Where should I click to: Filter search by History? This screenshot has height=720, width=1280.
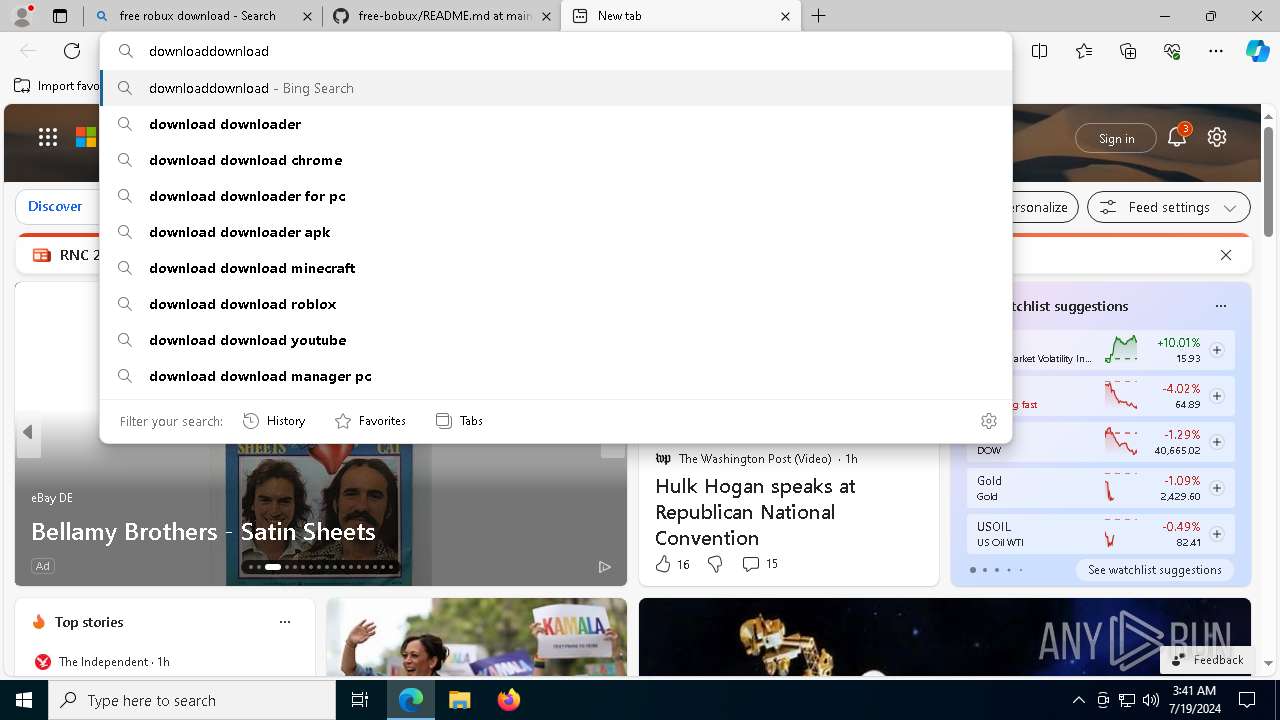[274, 421]
